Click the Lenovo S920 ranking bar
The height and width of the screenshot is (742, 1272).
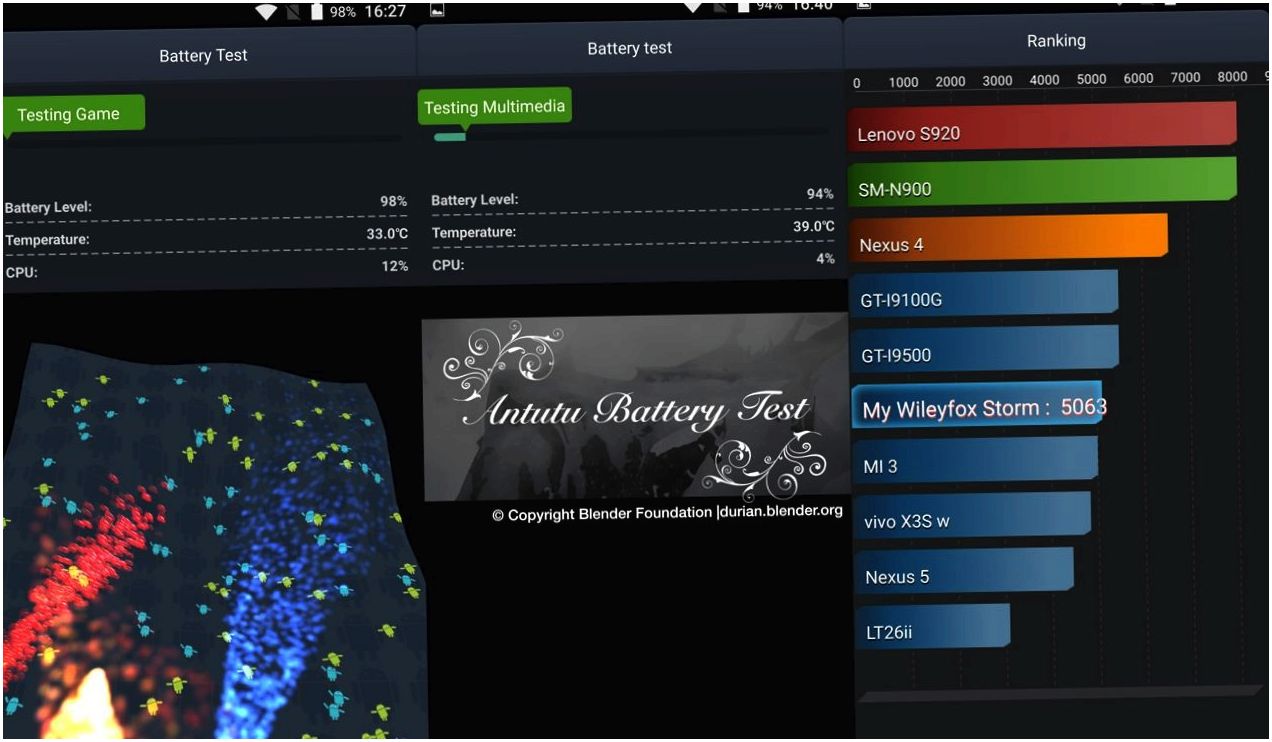click(1042, 126)
